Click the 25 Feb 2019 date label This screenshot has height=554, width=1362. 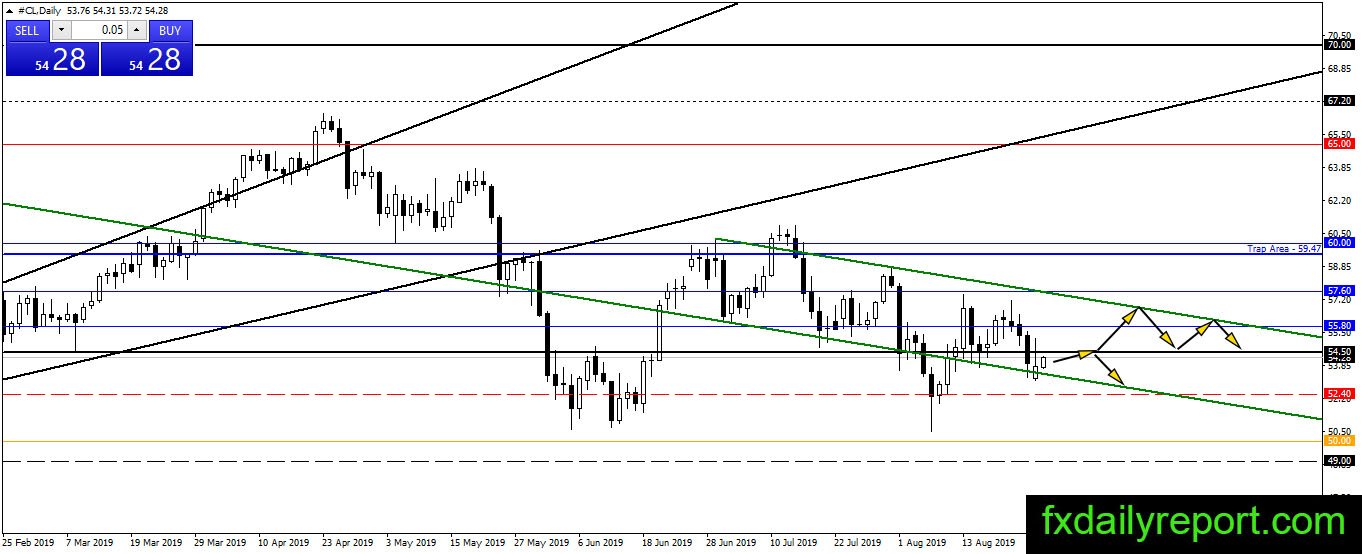click(29, 543)
